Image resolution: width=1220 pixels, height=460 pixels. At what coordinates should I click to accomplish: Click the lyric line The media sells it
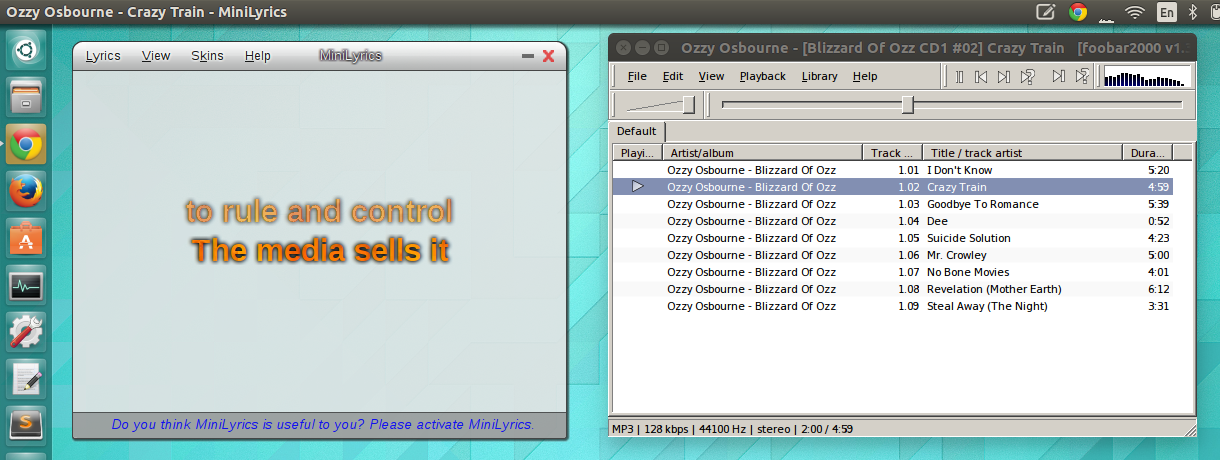pyautogui.click(x=320, y=250)
